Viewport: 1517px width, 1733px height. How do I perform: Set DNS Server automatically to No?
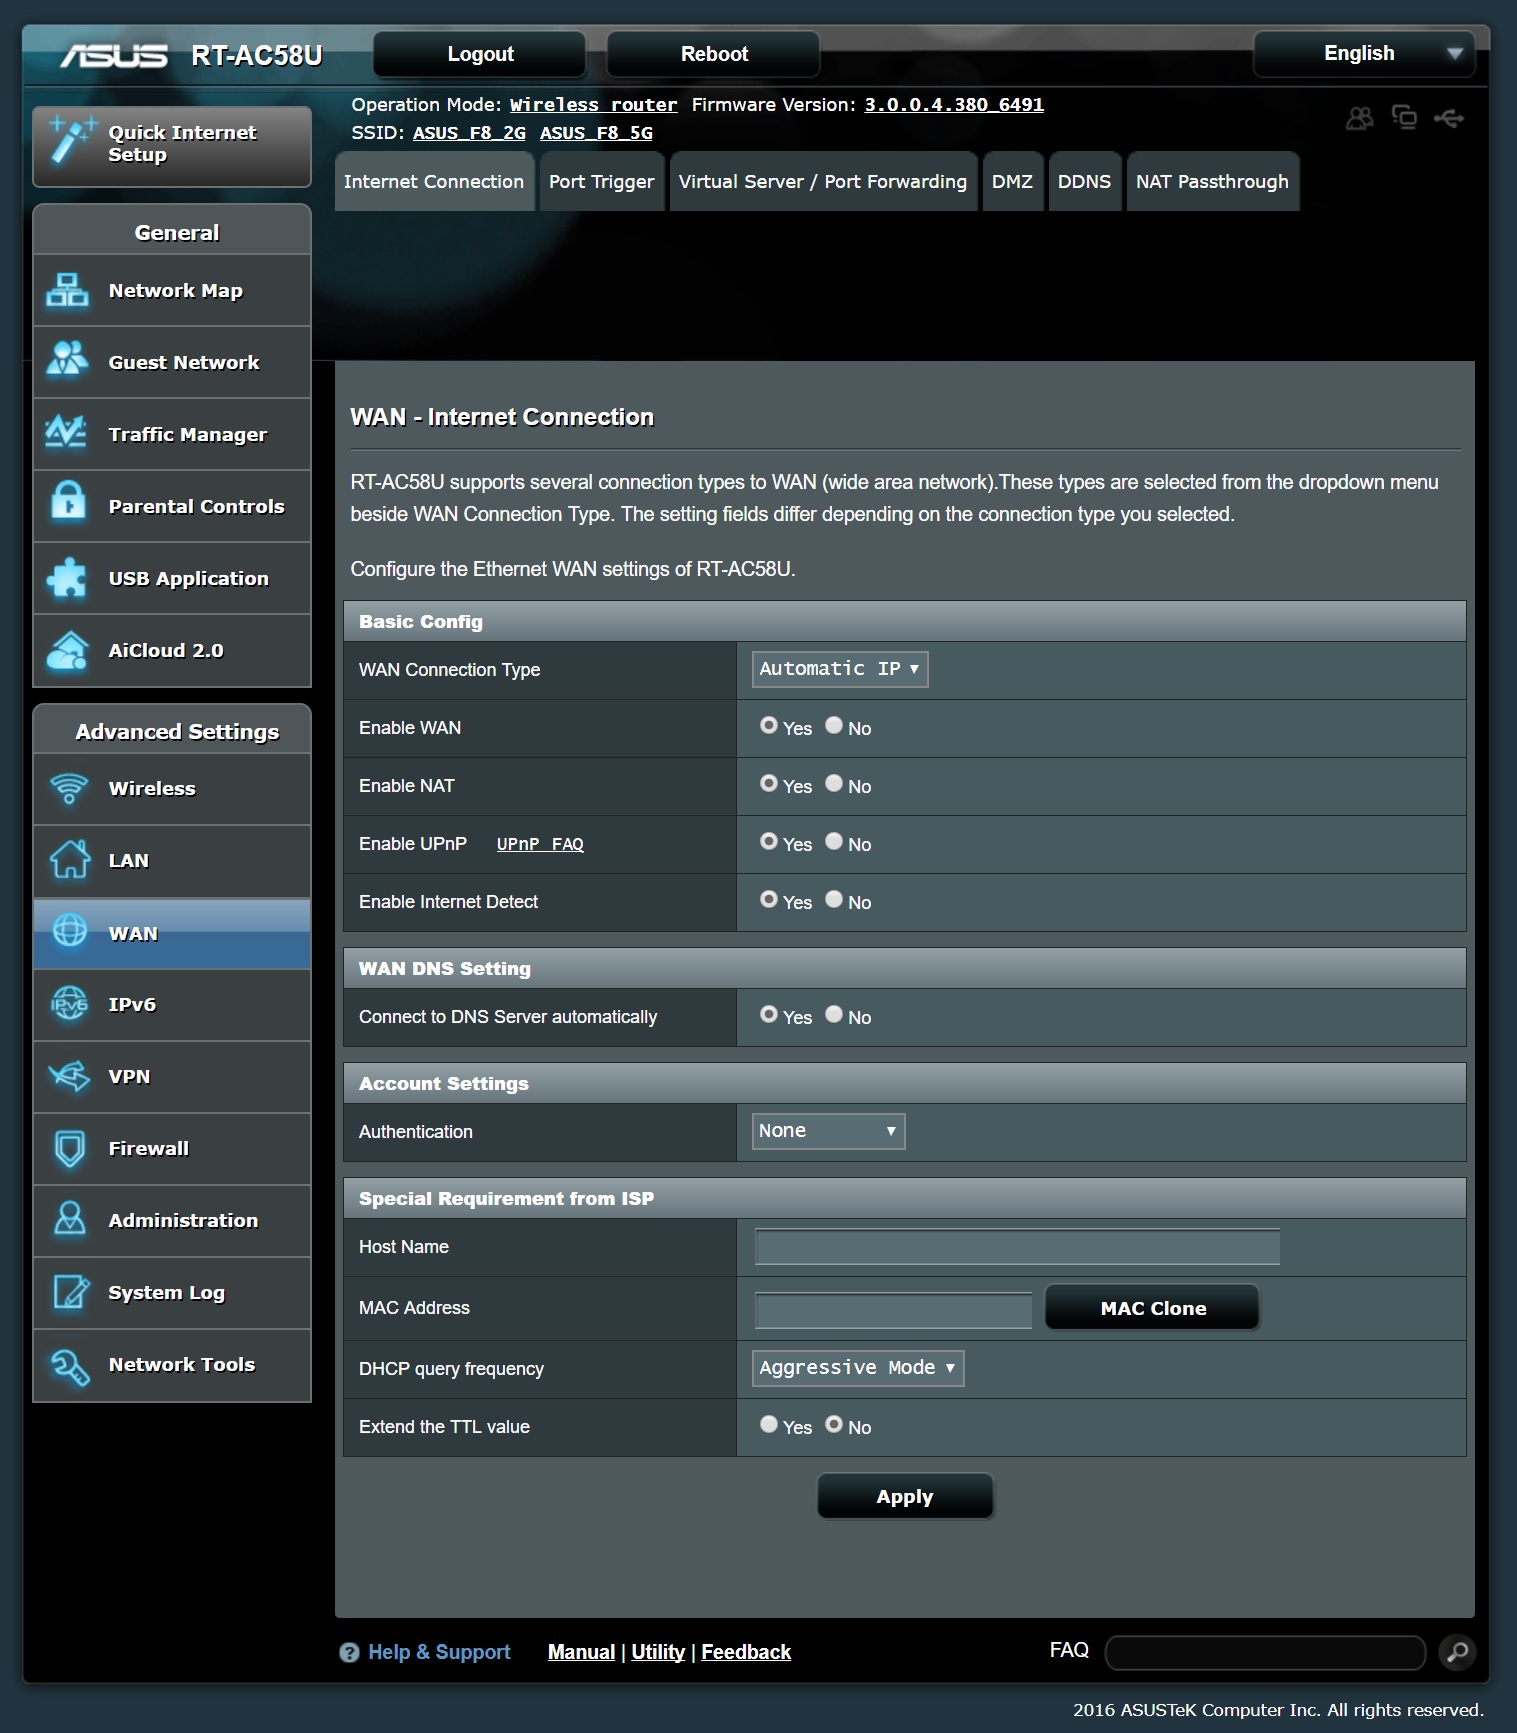[x=834, y=1015]
